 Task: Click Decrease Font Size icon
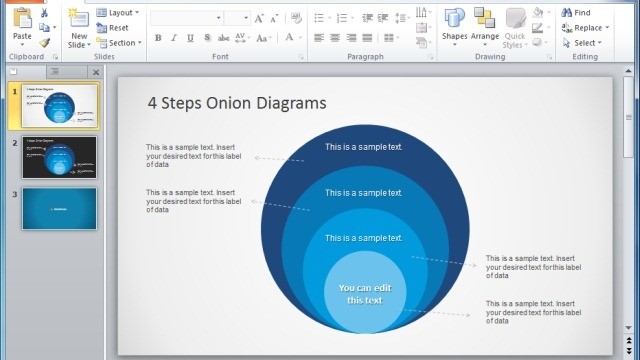click(x=274, y=18)
